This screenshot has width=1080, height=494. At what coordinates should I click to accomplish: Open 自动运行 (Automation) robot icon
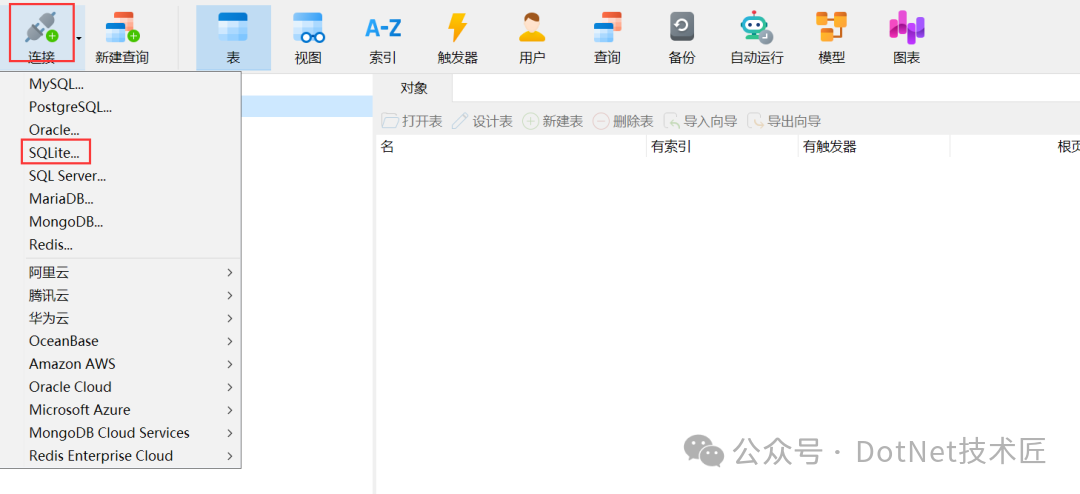coord(757,38)
